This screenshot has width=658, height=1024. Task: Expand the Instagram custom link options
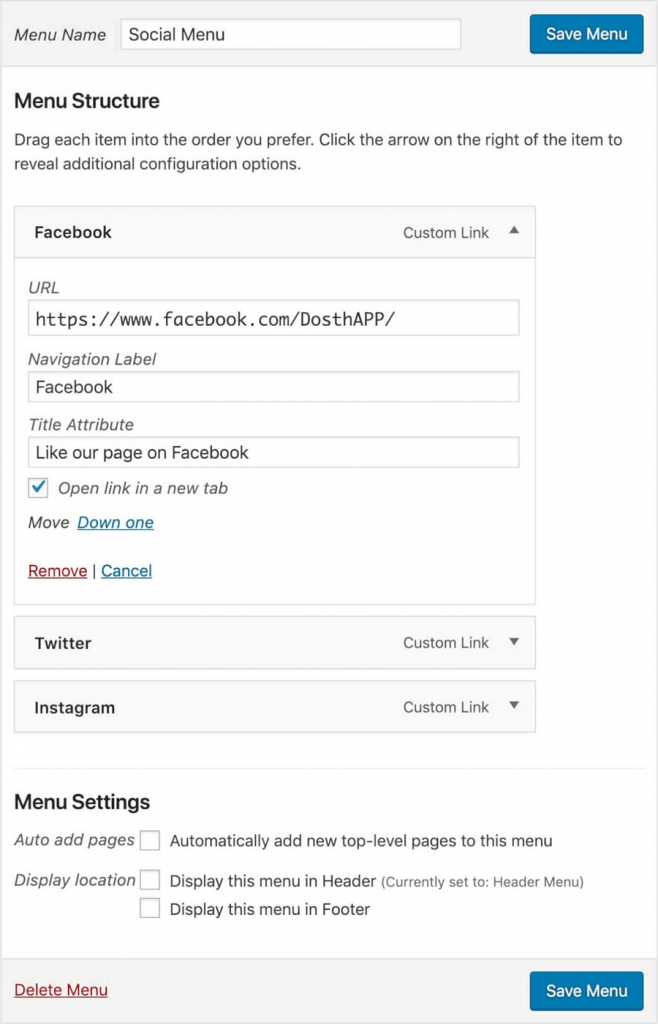click(513, 706)
